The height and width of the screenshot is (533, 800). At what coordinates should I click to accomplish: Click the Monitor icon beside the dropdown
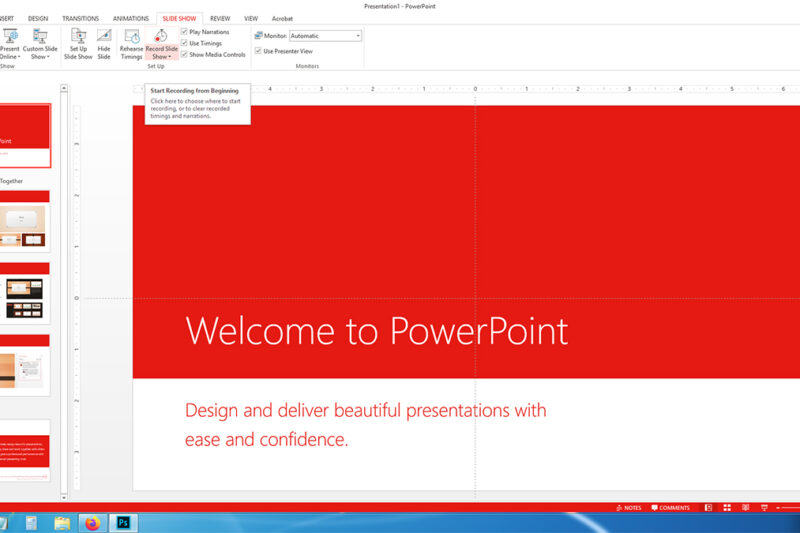(x=258, y=36)
